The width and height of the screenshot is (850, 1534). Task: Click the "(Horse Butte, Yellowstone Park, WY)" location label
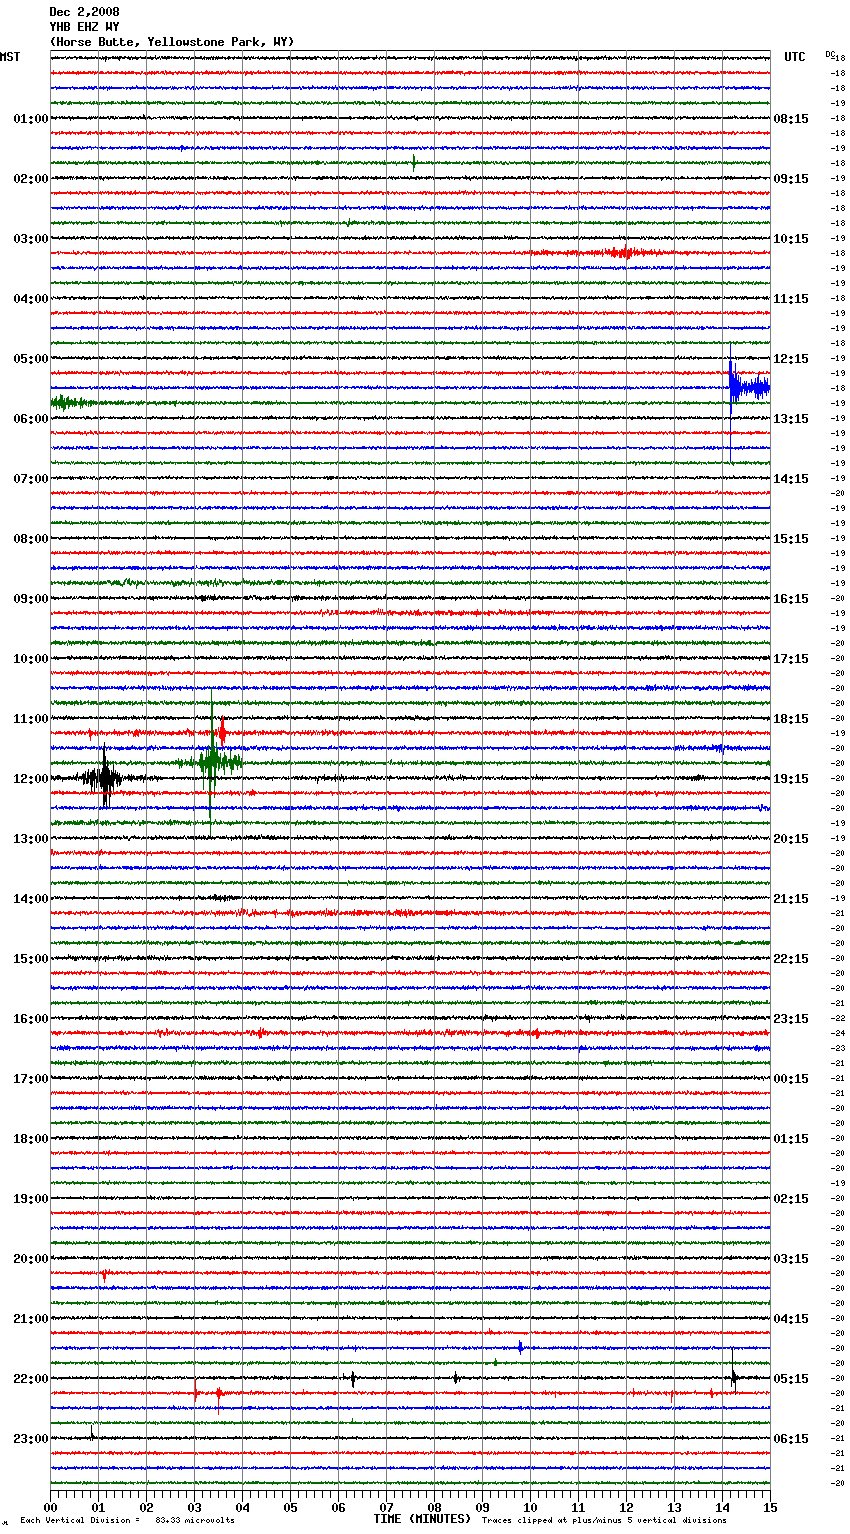click(171, 42)
